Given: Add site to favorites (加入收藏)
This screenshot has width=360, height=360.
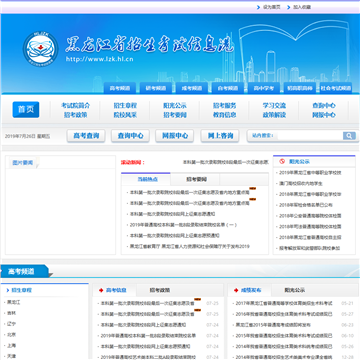Looking at the screenshot, I should [302, 7].
